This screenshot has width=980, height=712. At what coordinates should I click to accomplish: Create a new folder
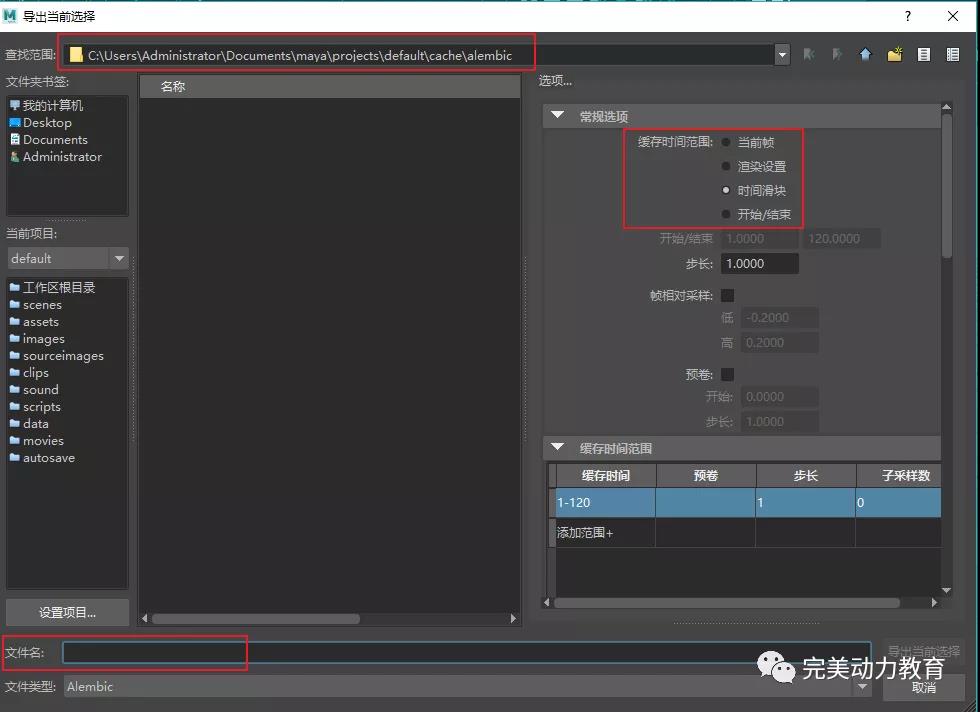(x=895, y=55)
